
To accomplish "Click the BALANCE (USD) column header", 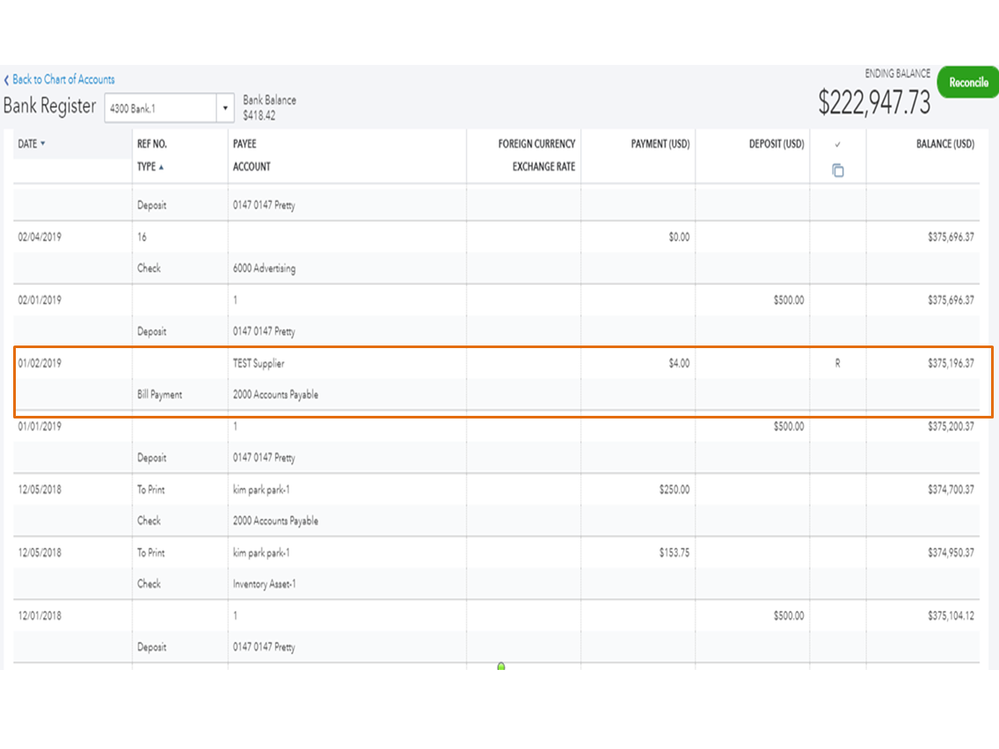I will point(944,144).
